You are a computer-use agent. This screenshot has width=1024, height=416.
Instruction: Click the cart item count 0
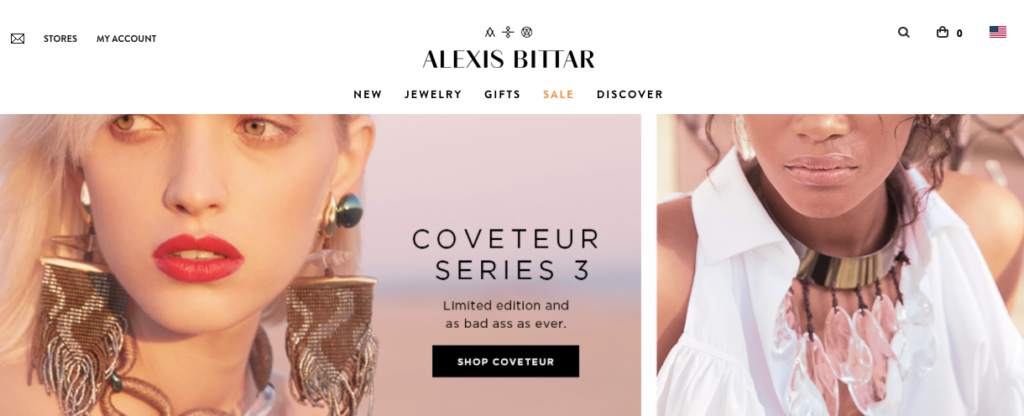pyautogui.click(x=959, y=33)
